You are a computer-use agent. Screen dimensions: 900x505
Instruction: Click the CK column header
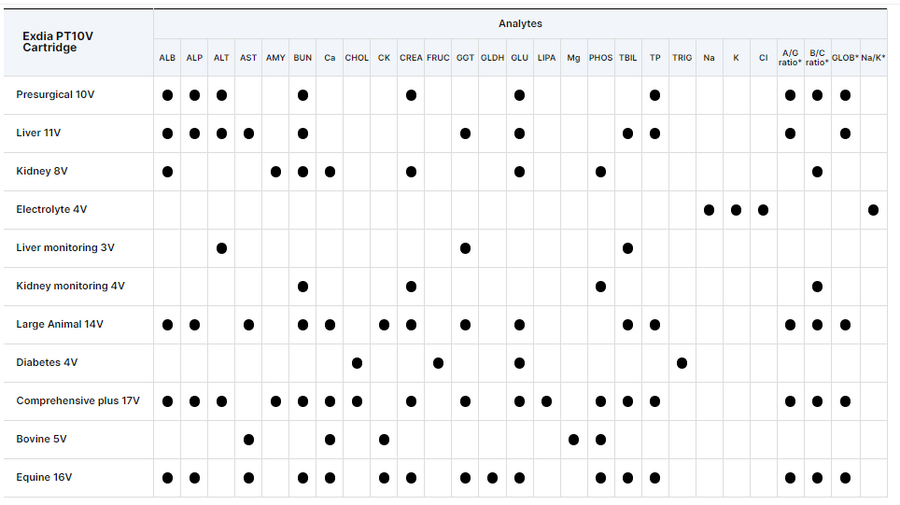(x=384, y=58)
